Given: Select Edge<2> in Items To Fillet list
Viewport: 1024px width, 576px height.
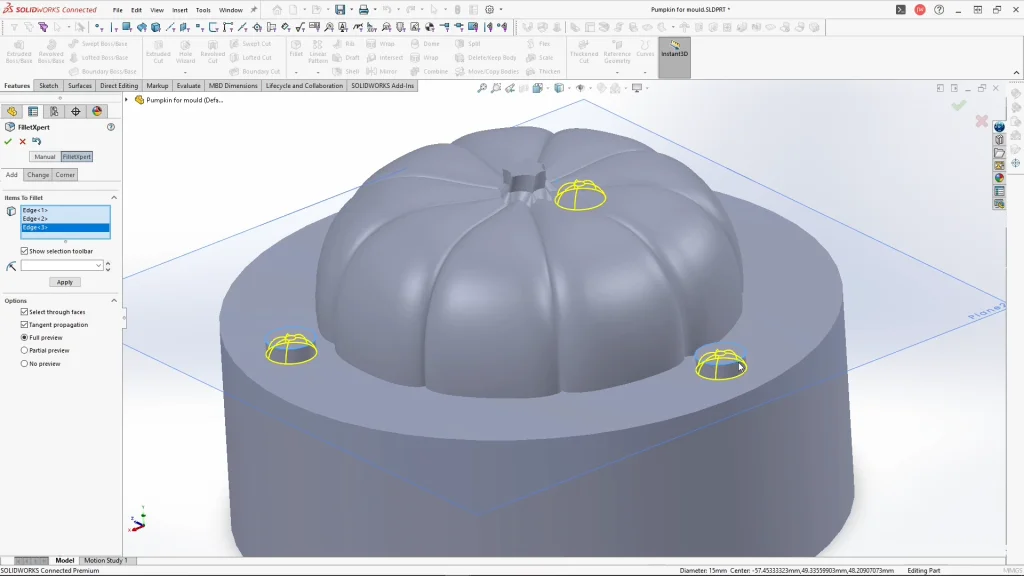Looking at the screenshot, I should 36,219.
